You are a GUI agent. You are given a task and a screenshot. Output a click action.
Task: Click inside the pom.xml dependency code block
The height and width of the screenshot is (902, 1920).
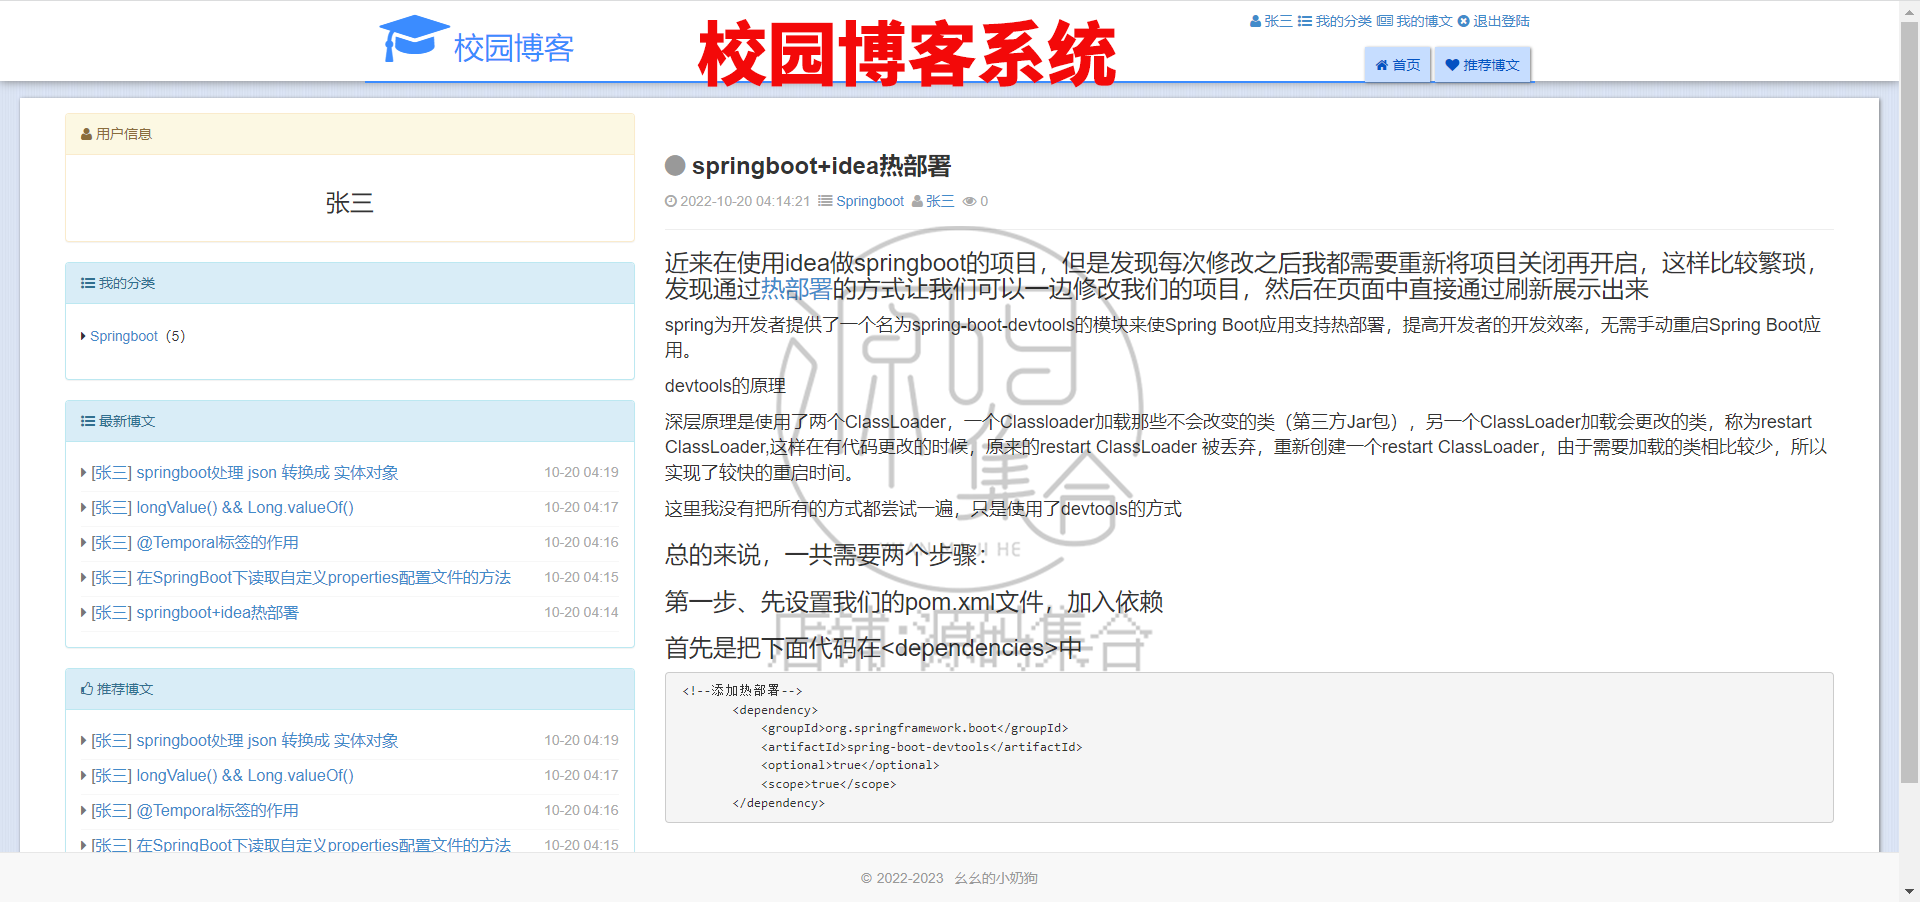(x=1249, y=747)
